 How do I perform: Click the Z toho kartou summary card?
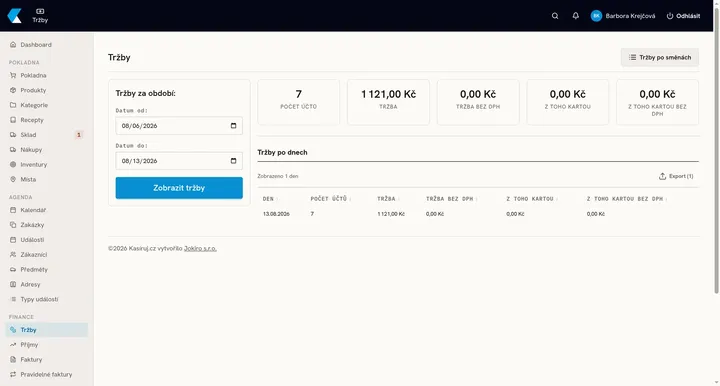click(568, 102)
